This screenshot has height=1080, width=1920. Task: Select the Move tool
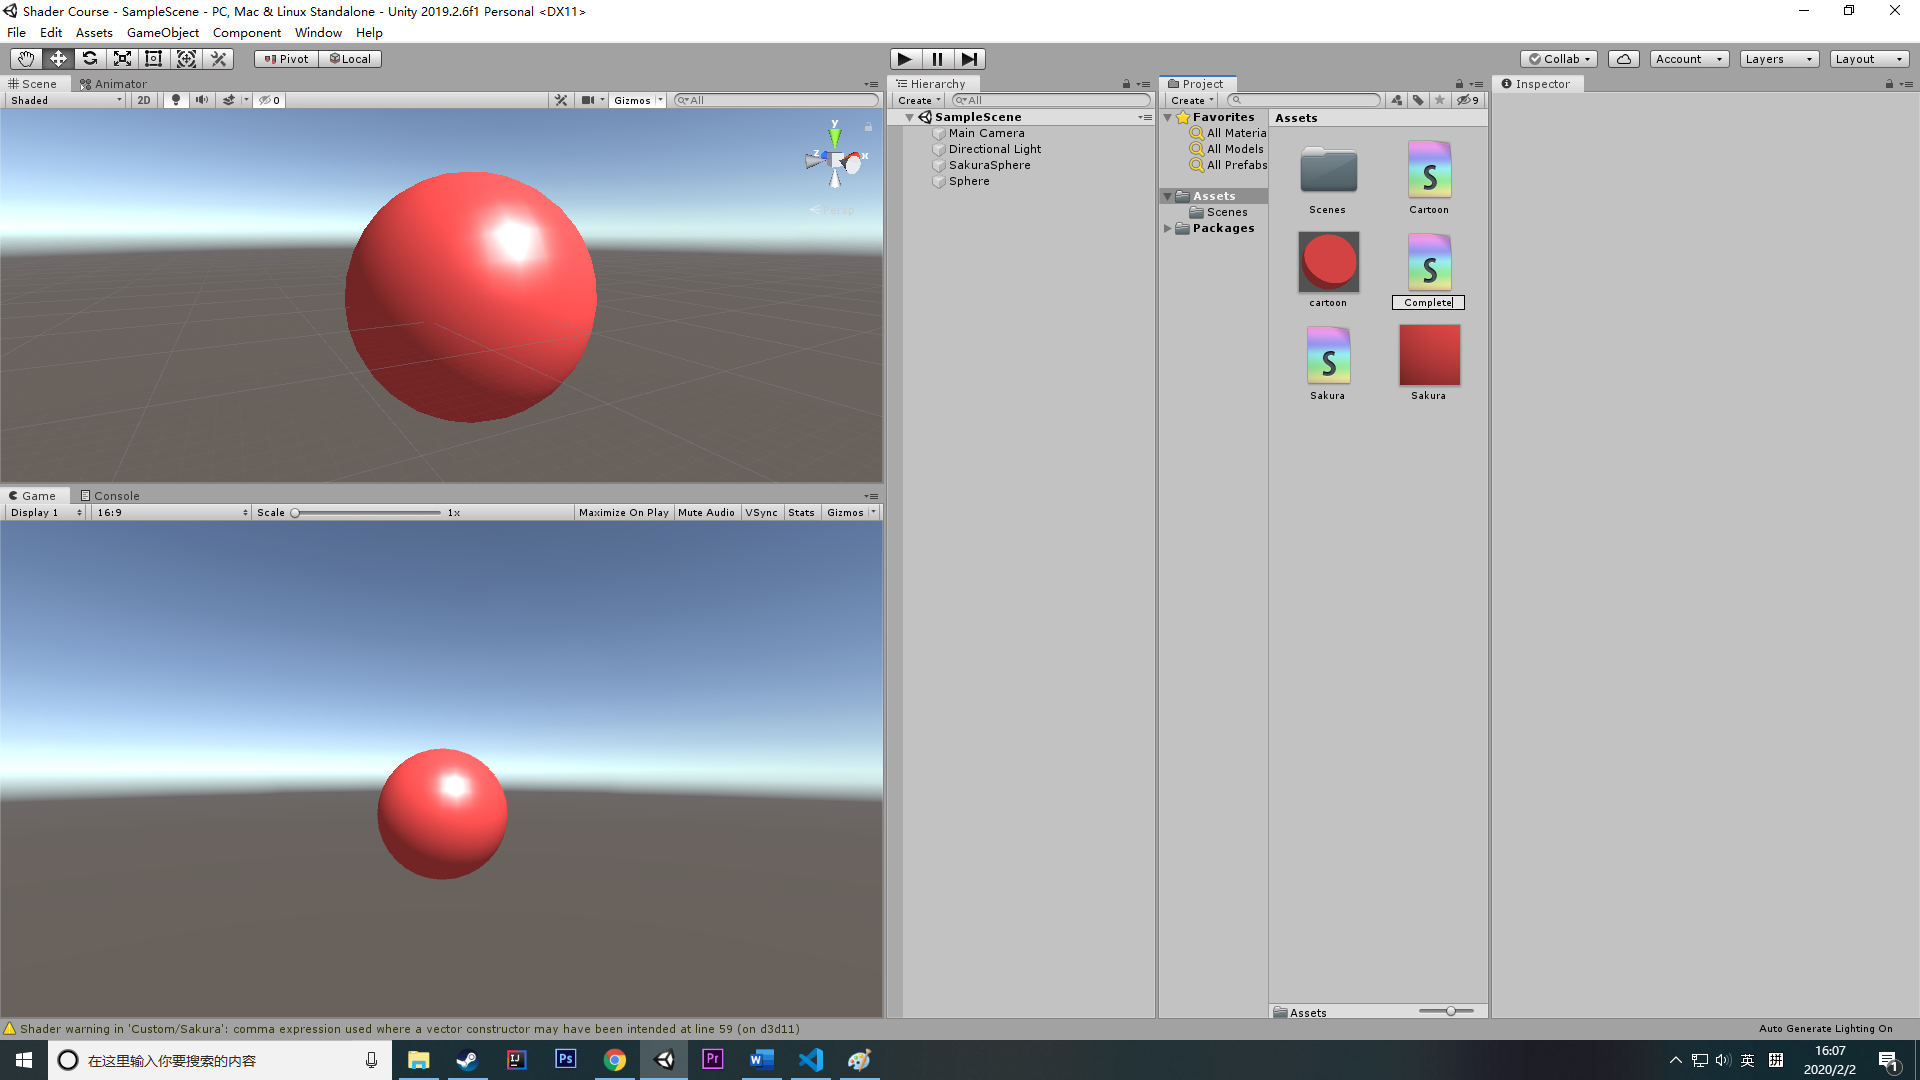pyautogui.click(x=58, y=59)
